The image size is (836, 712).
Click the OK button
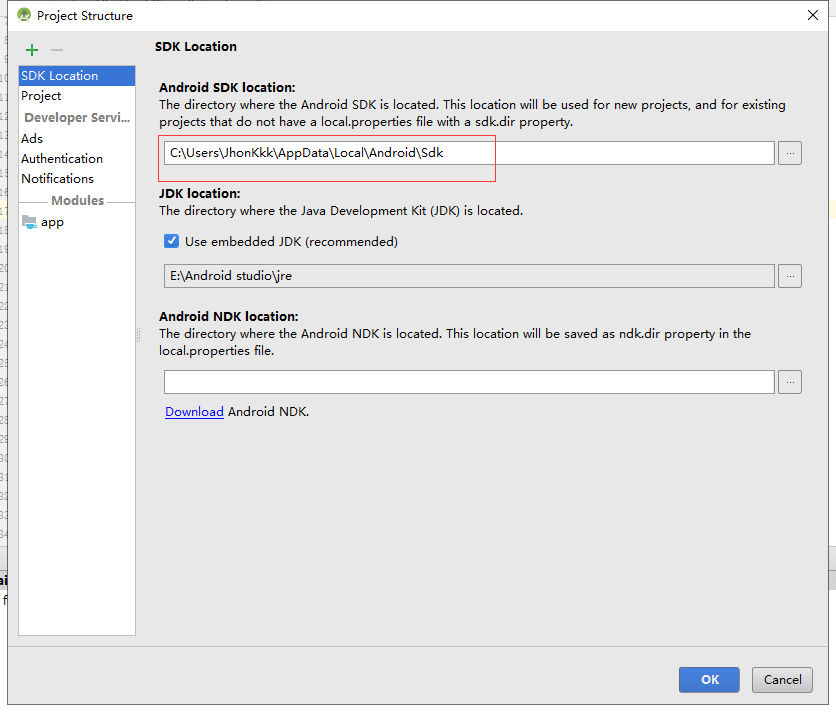[709, 679]
